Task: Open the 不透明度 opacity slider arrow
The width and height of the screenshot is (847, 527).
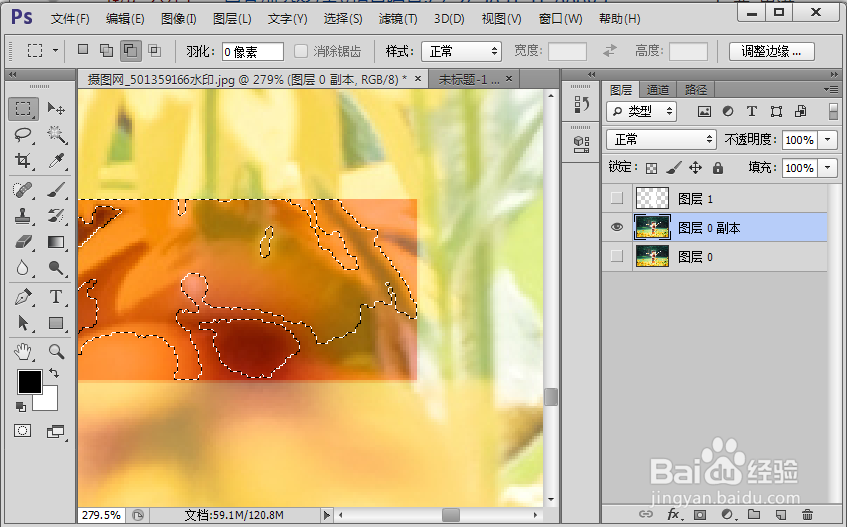Action: click(828, 139)
